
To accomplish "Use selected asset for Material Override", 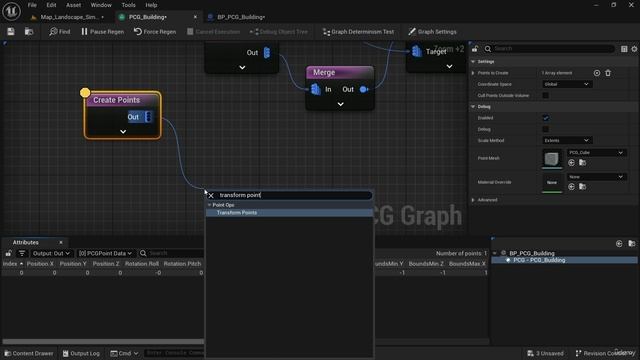I will click(571, 187).
